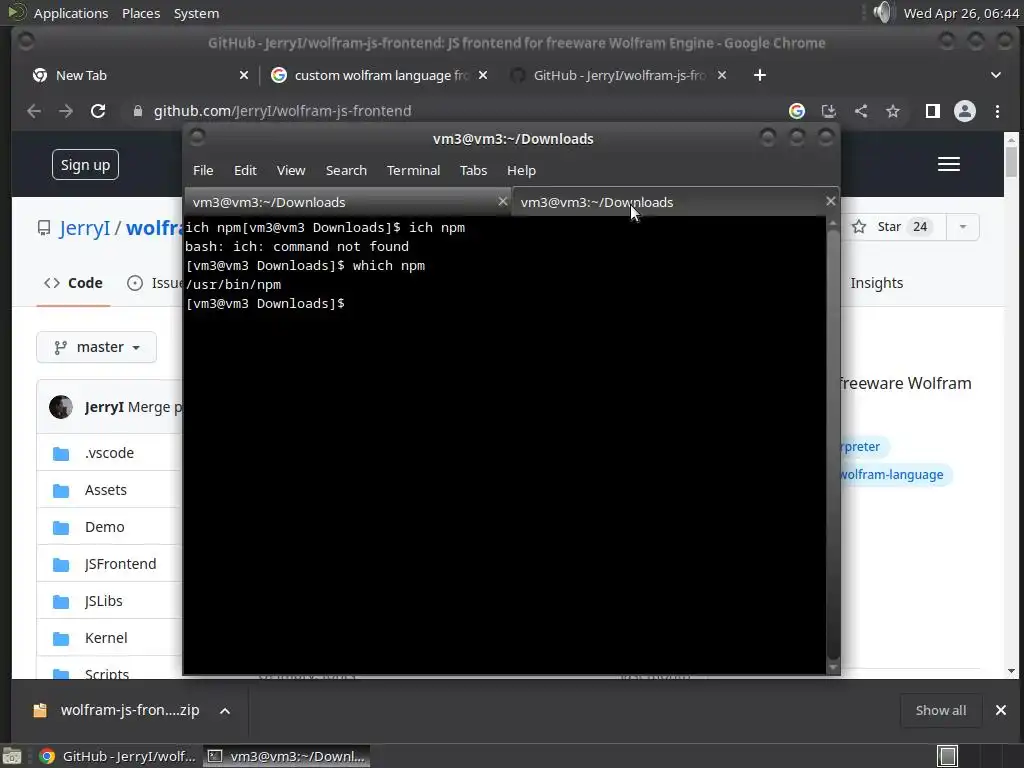The image size is (1024, 768).
Task: Click the system volume speaker icon
Action: point(882,12)
